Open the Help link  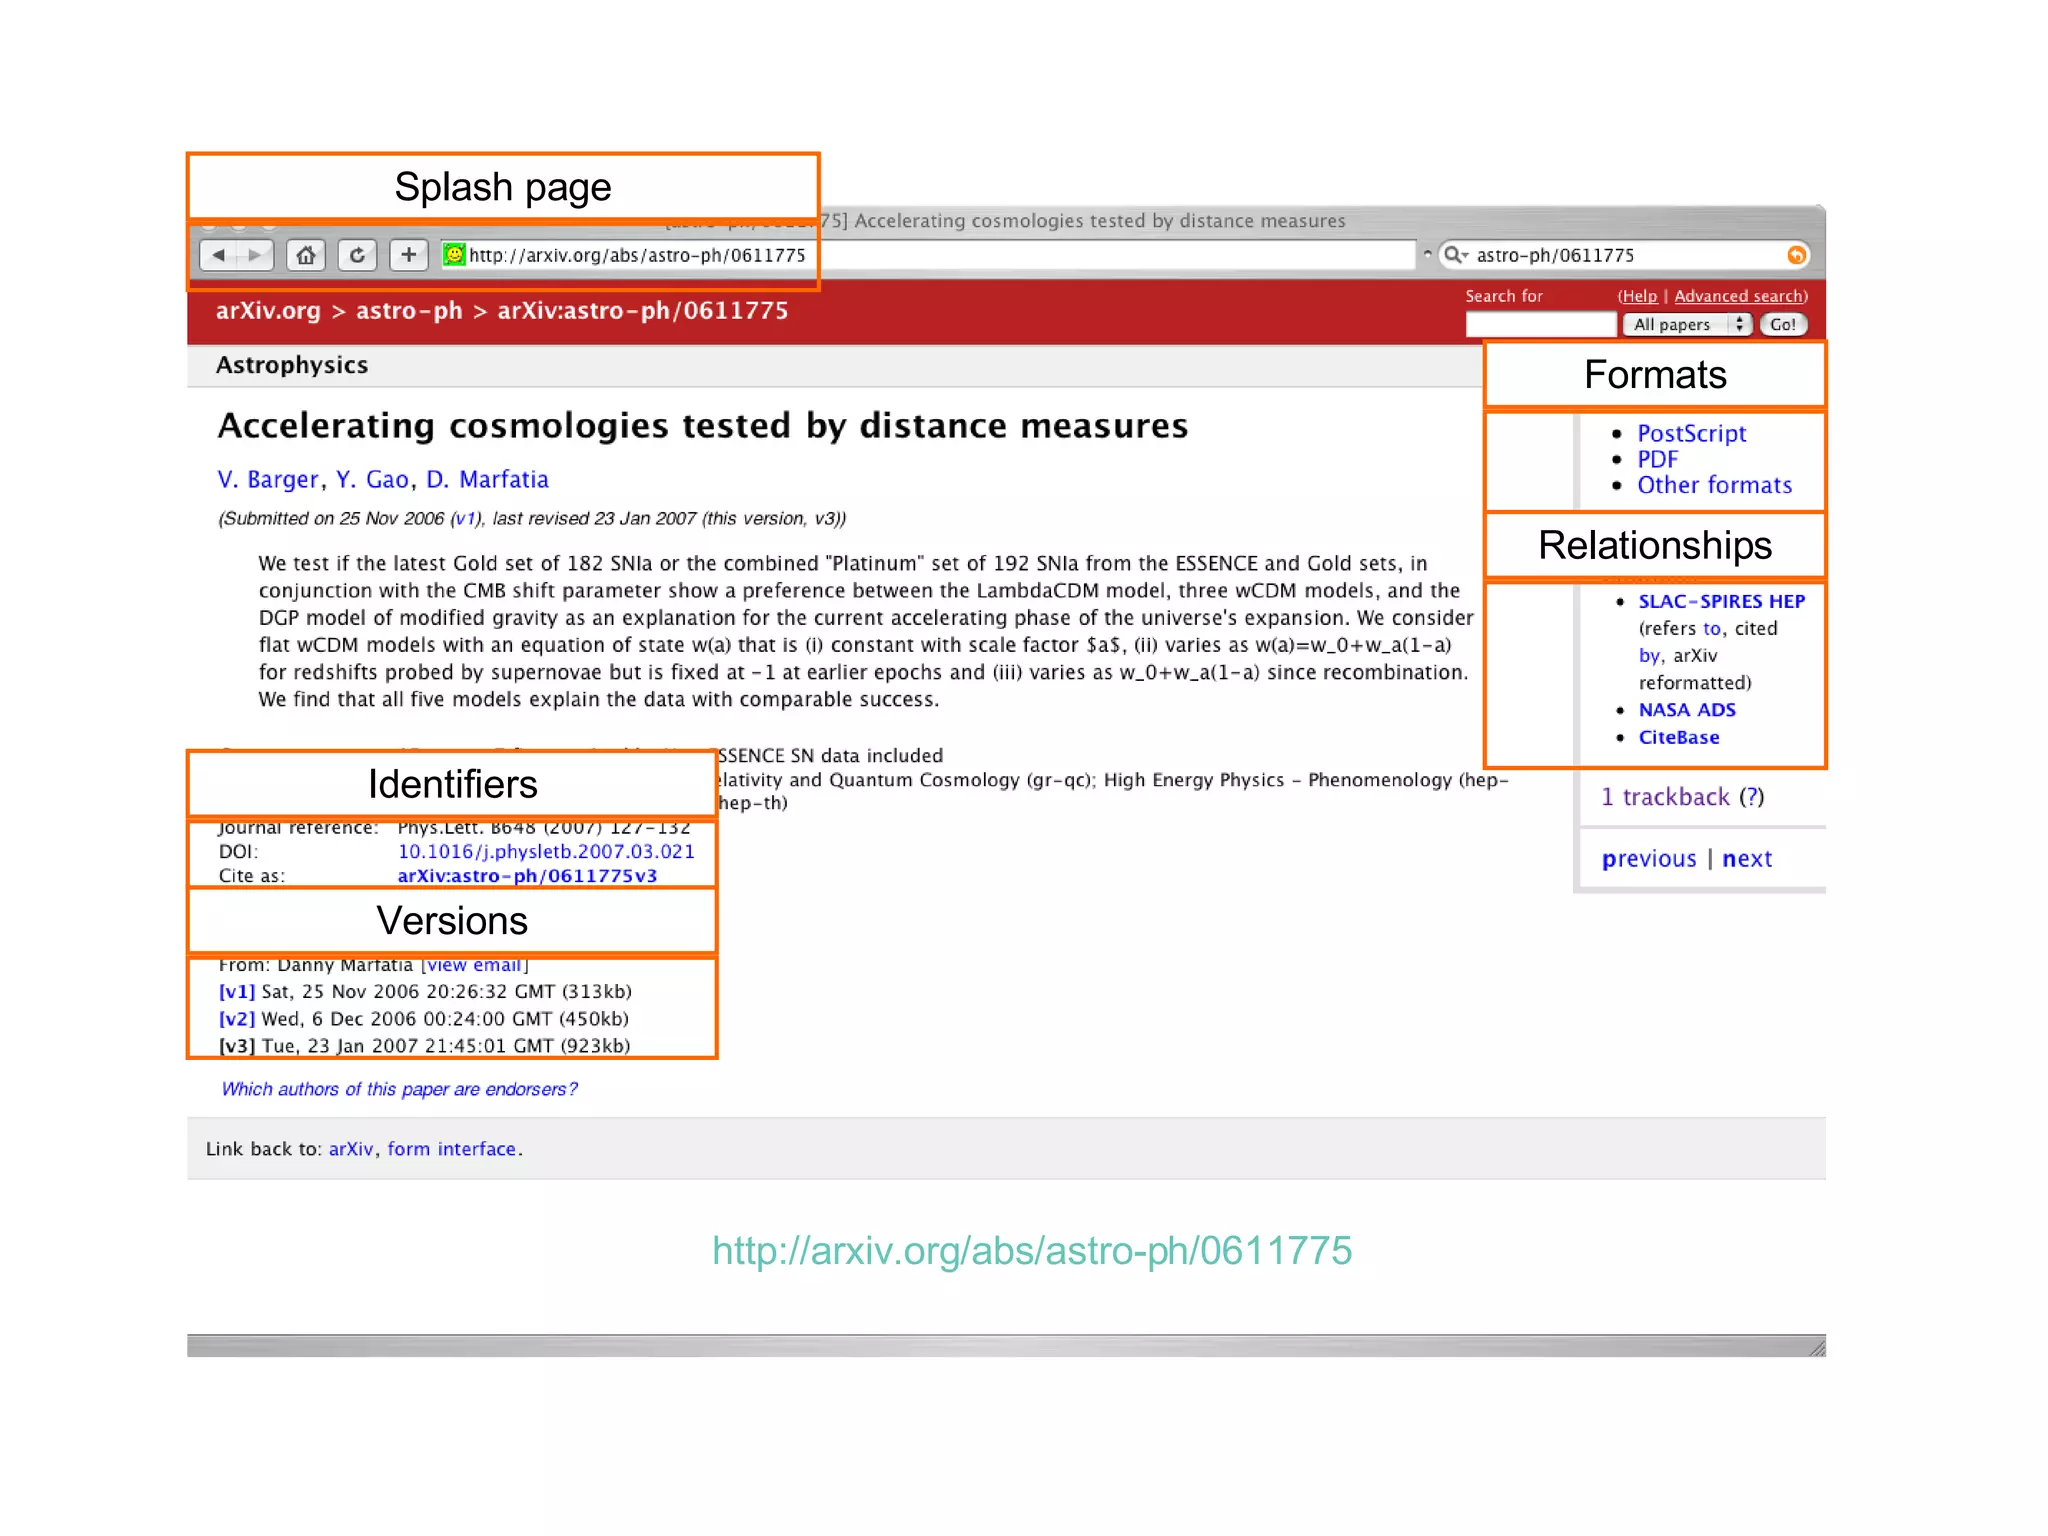[x=1639, y=296]
